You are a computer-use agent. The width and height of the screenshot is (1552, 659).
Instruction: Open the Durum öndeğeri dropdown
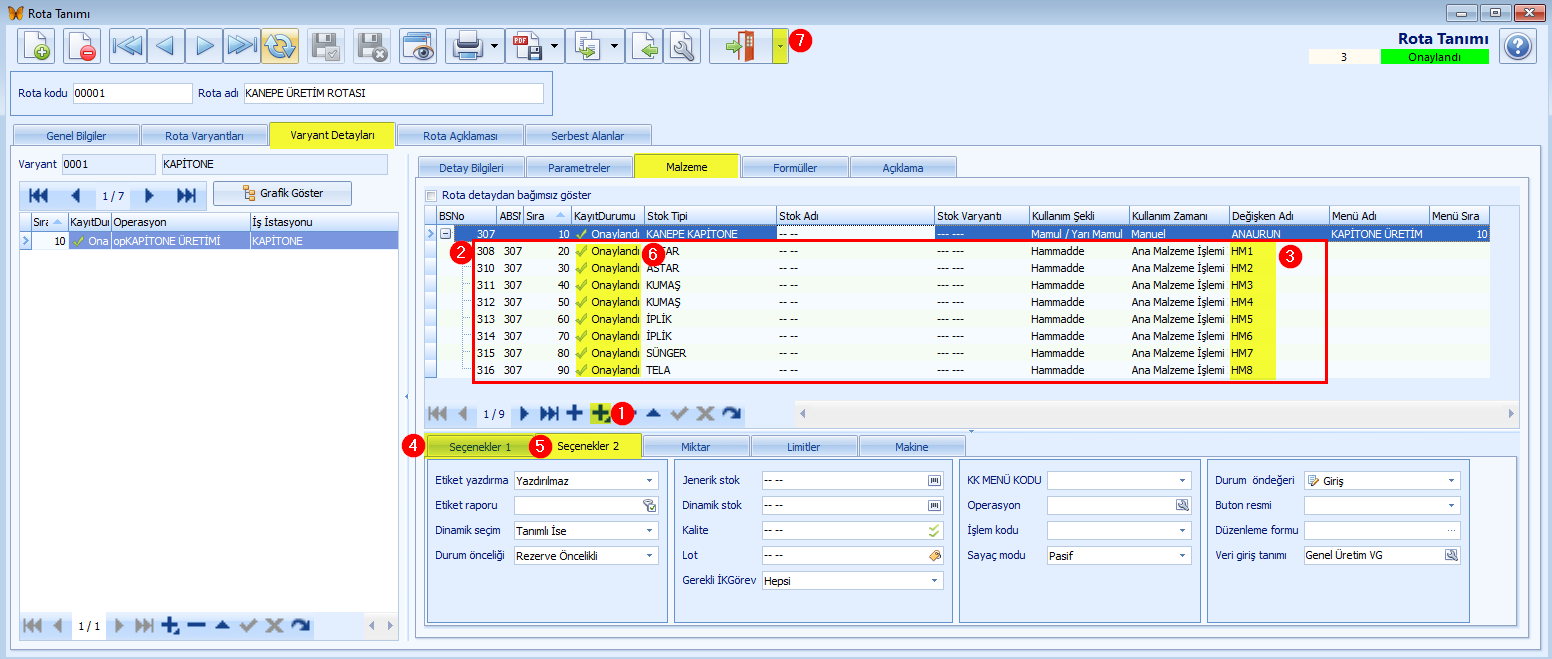point(1382,480)
